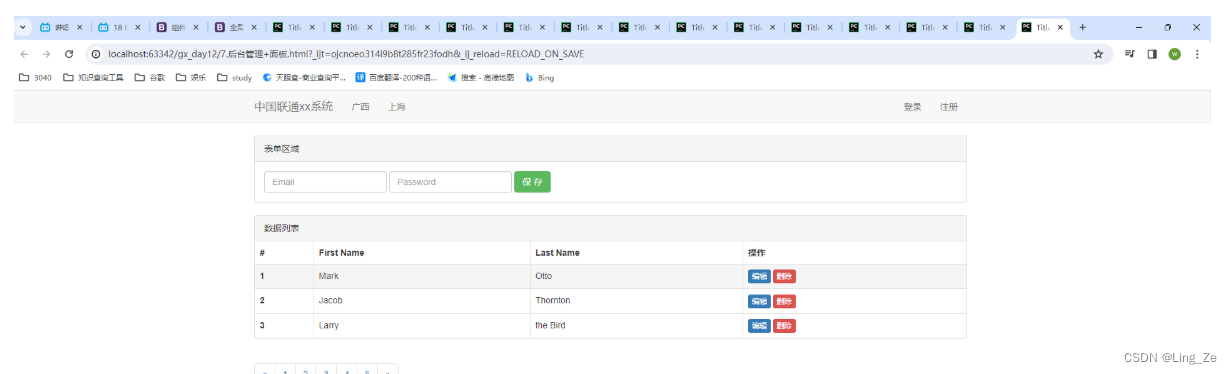Click the 数据列表 panel heading
The image size is (1232, 374).
pyautogui.click(x=610, y=228)
